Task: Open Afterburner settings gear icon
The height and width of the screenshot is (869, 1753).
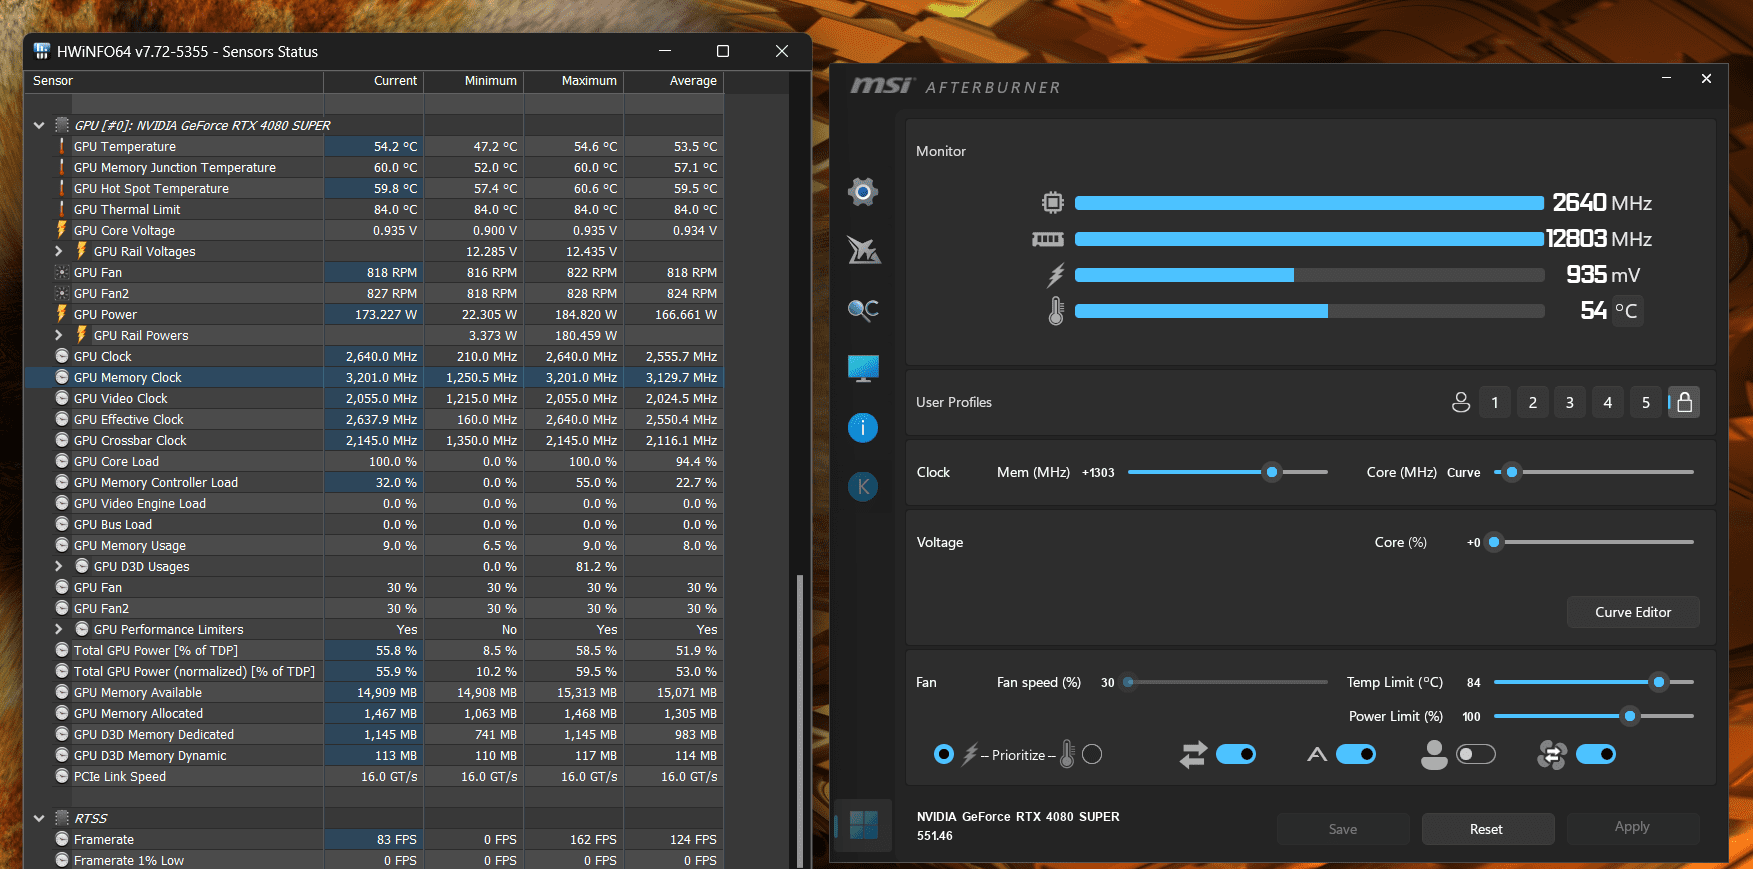Action: 862,191
